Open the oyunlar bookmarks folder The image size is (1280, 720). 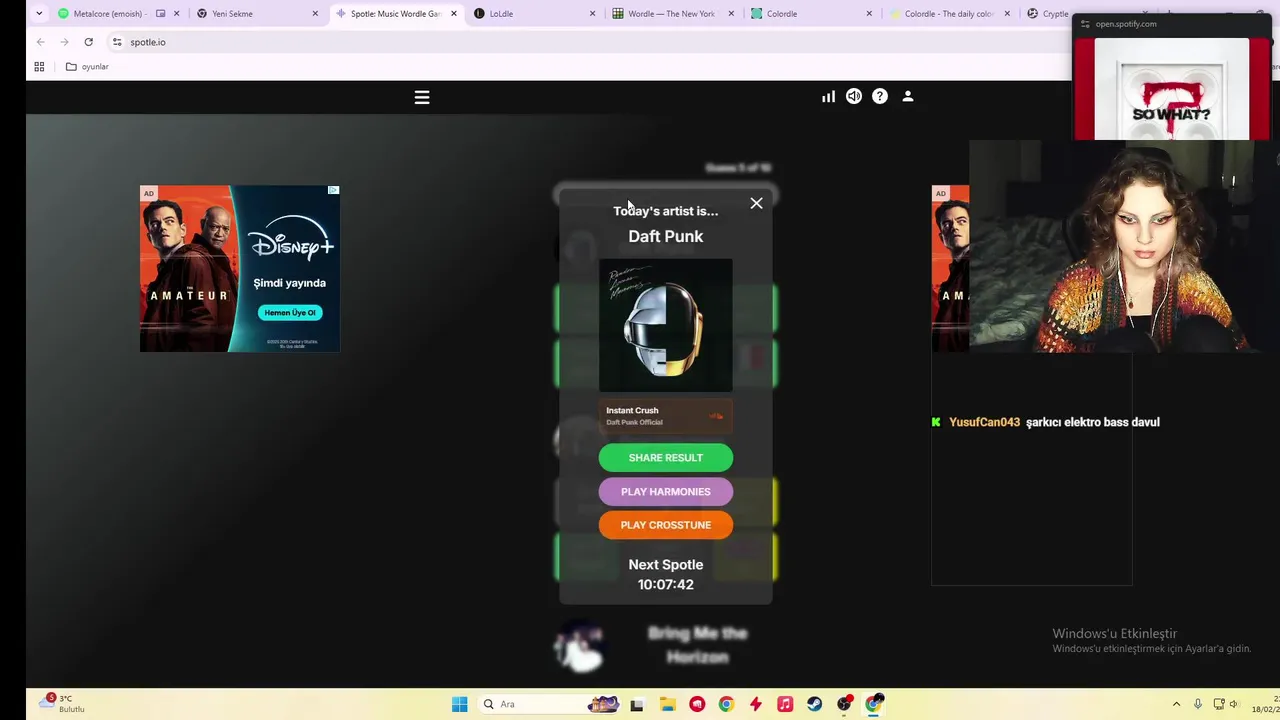pos(87,67)
